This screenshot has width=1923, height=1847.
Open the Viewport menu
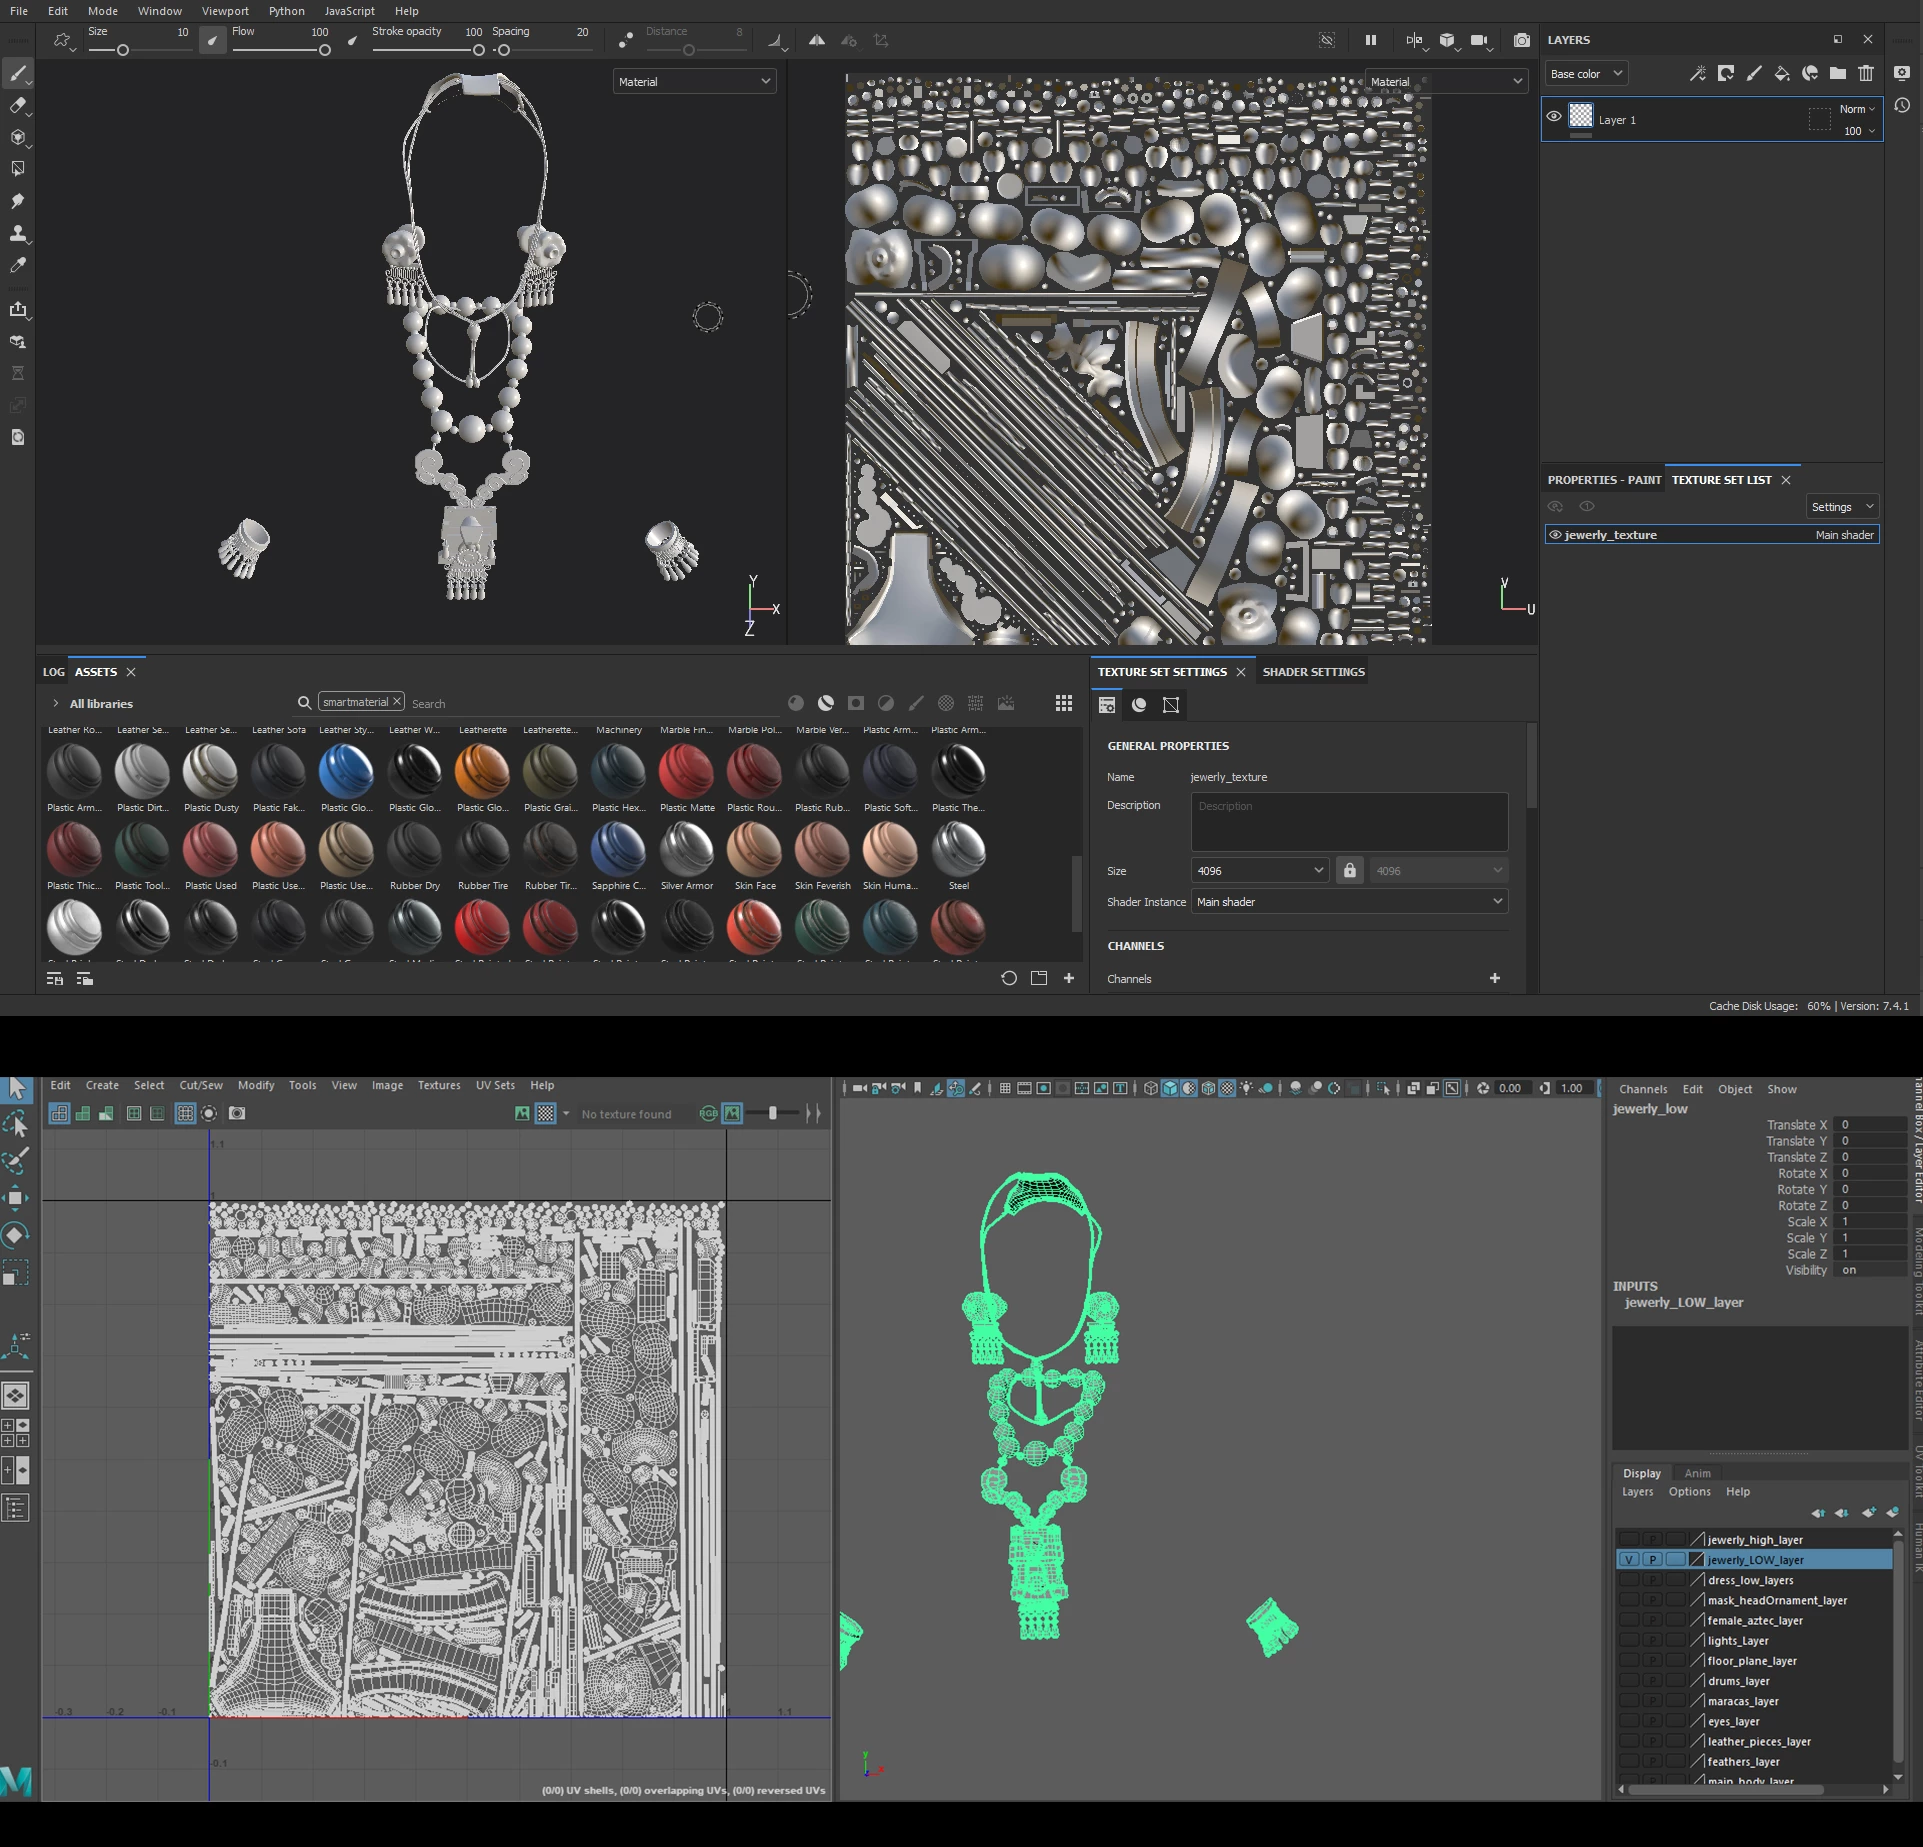[224, 11]
